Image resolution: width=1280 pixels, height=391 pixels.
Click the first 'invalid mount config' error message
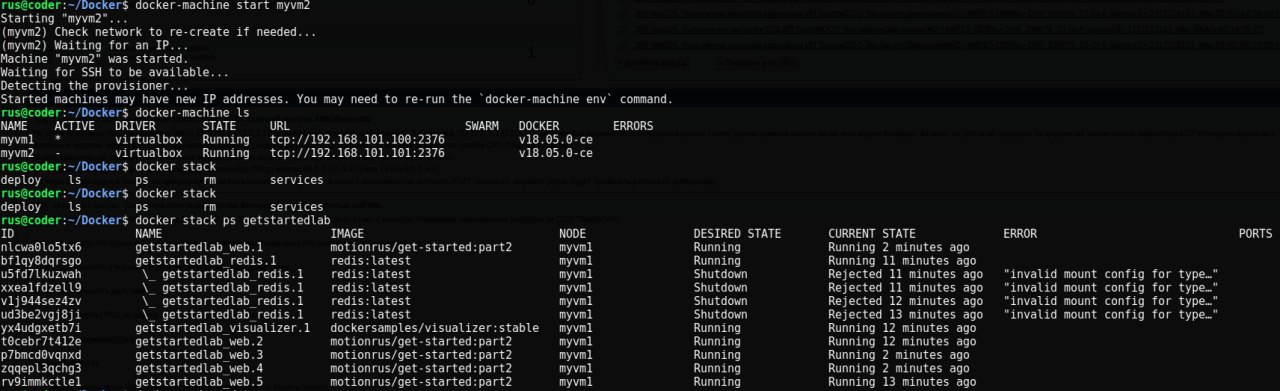1111,274
